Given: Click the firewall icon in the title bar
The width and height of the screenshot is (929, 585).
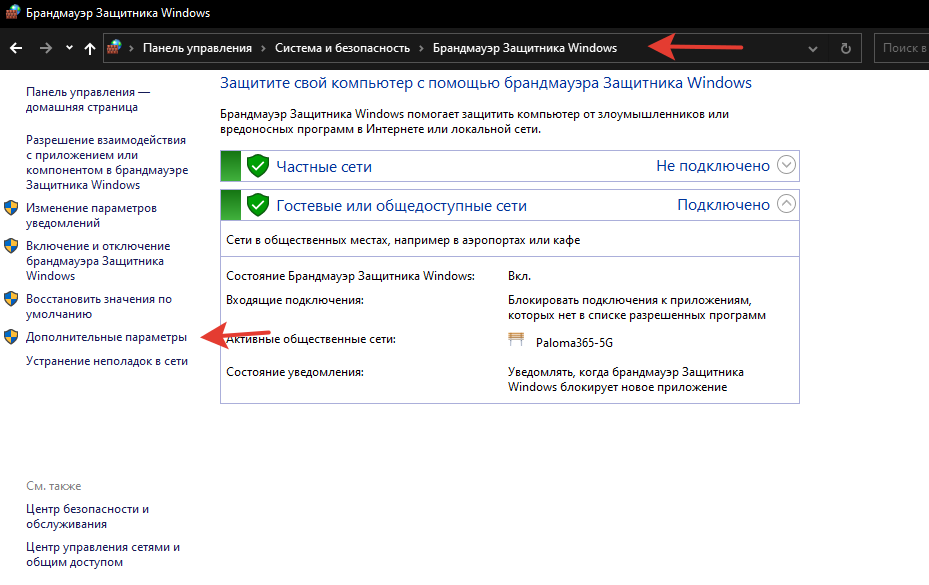Looking at the screenshot, I should pyautogui.click(x=13, y=13).
